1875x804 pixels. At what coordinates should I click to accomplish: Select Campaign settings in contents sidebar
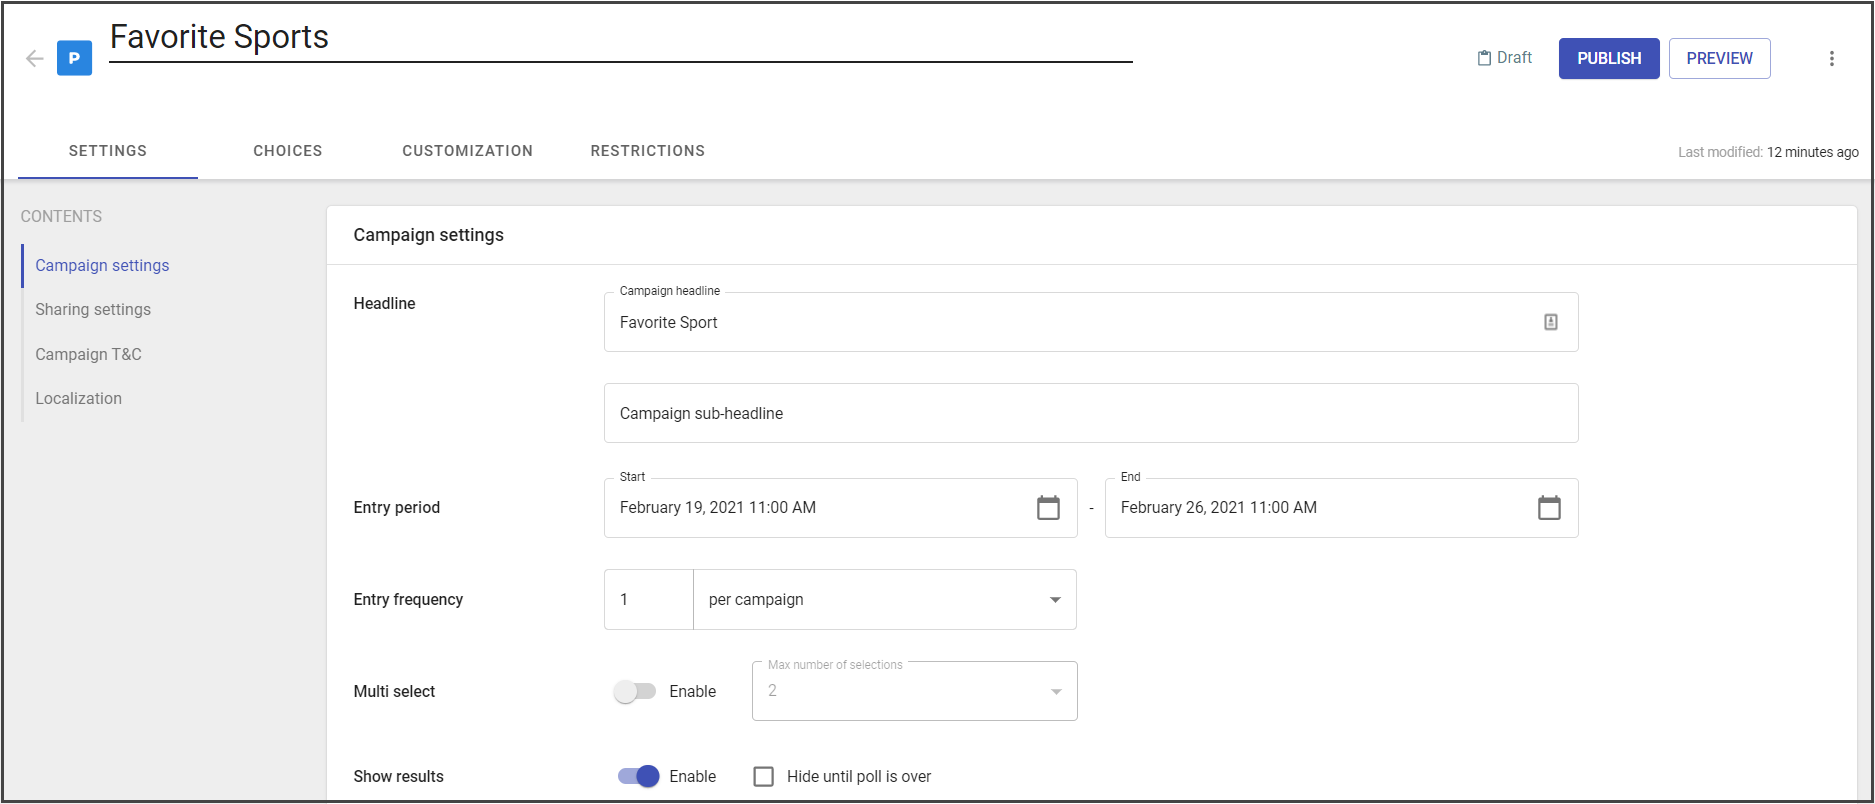click(x=102, y=265)
